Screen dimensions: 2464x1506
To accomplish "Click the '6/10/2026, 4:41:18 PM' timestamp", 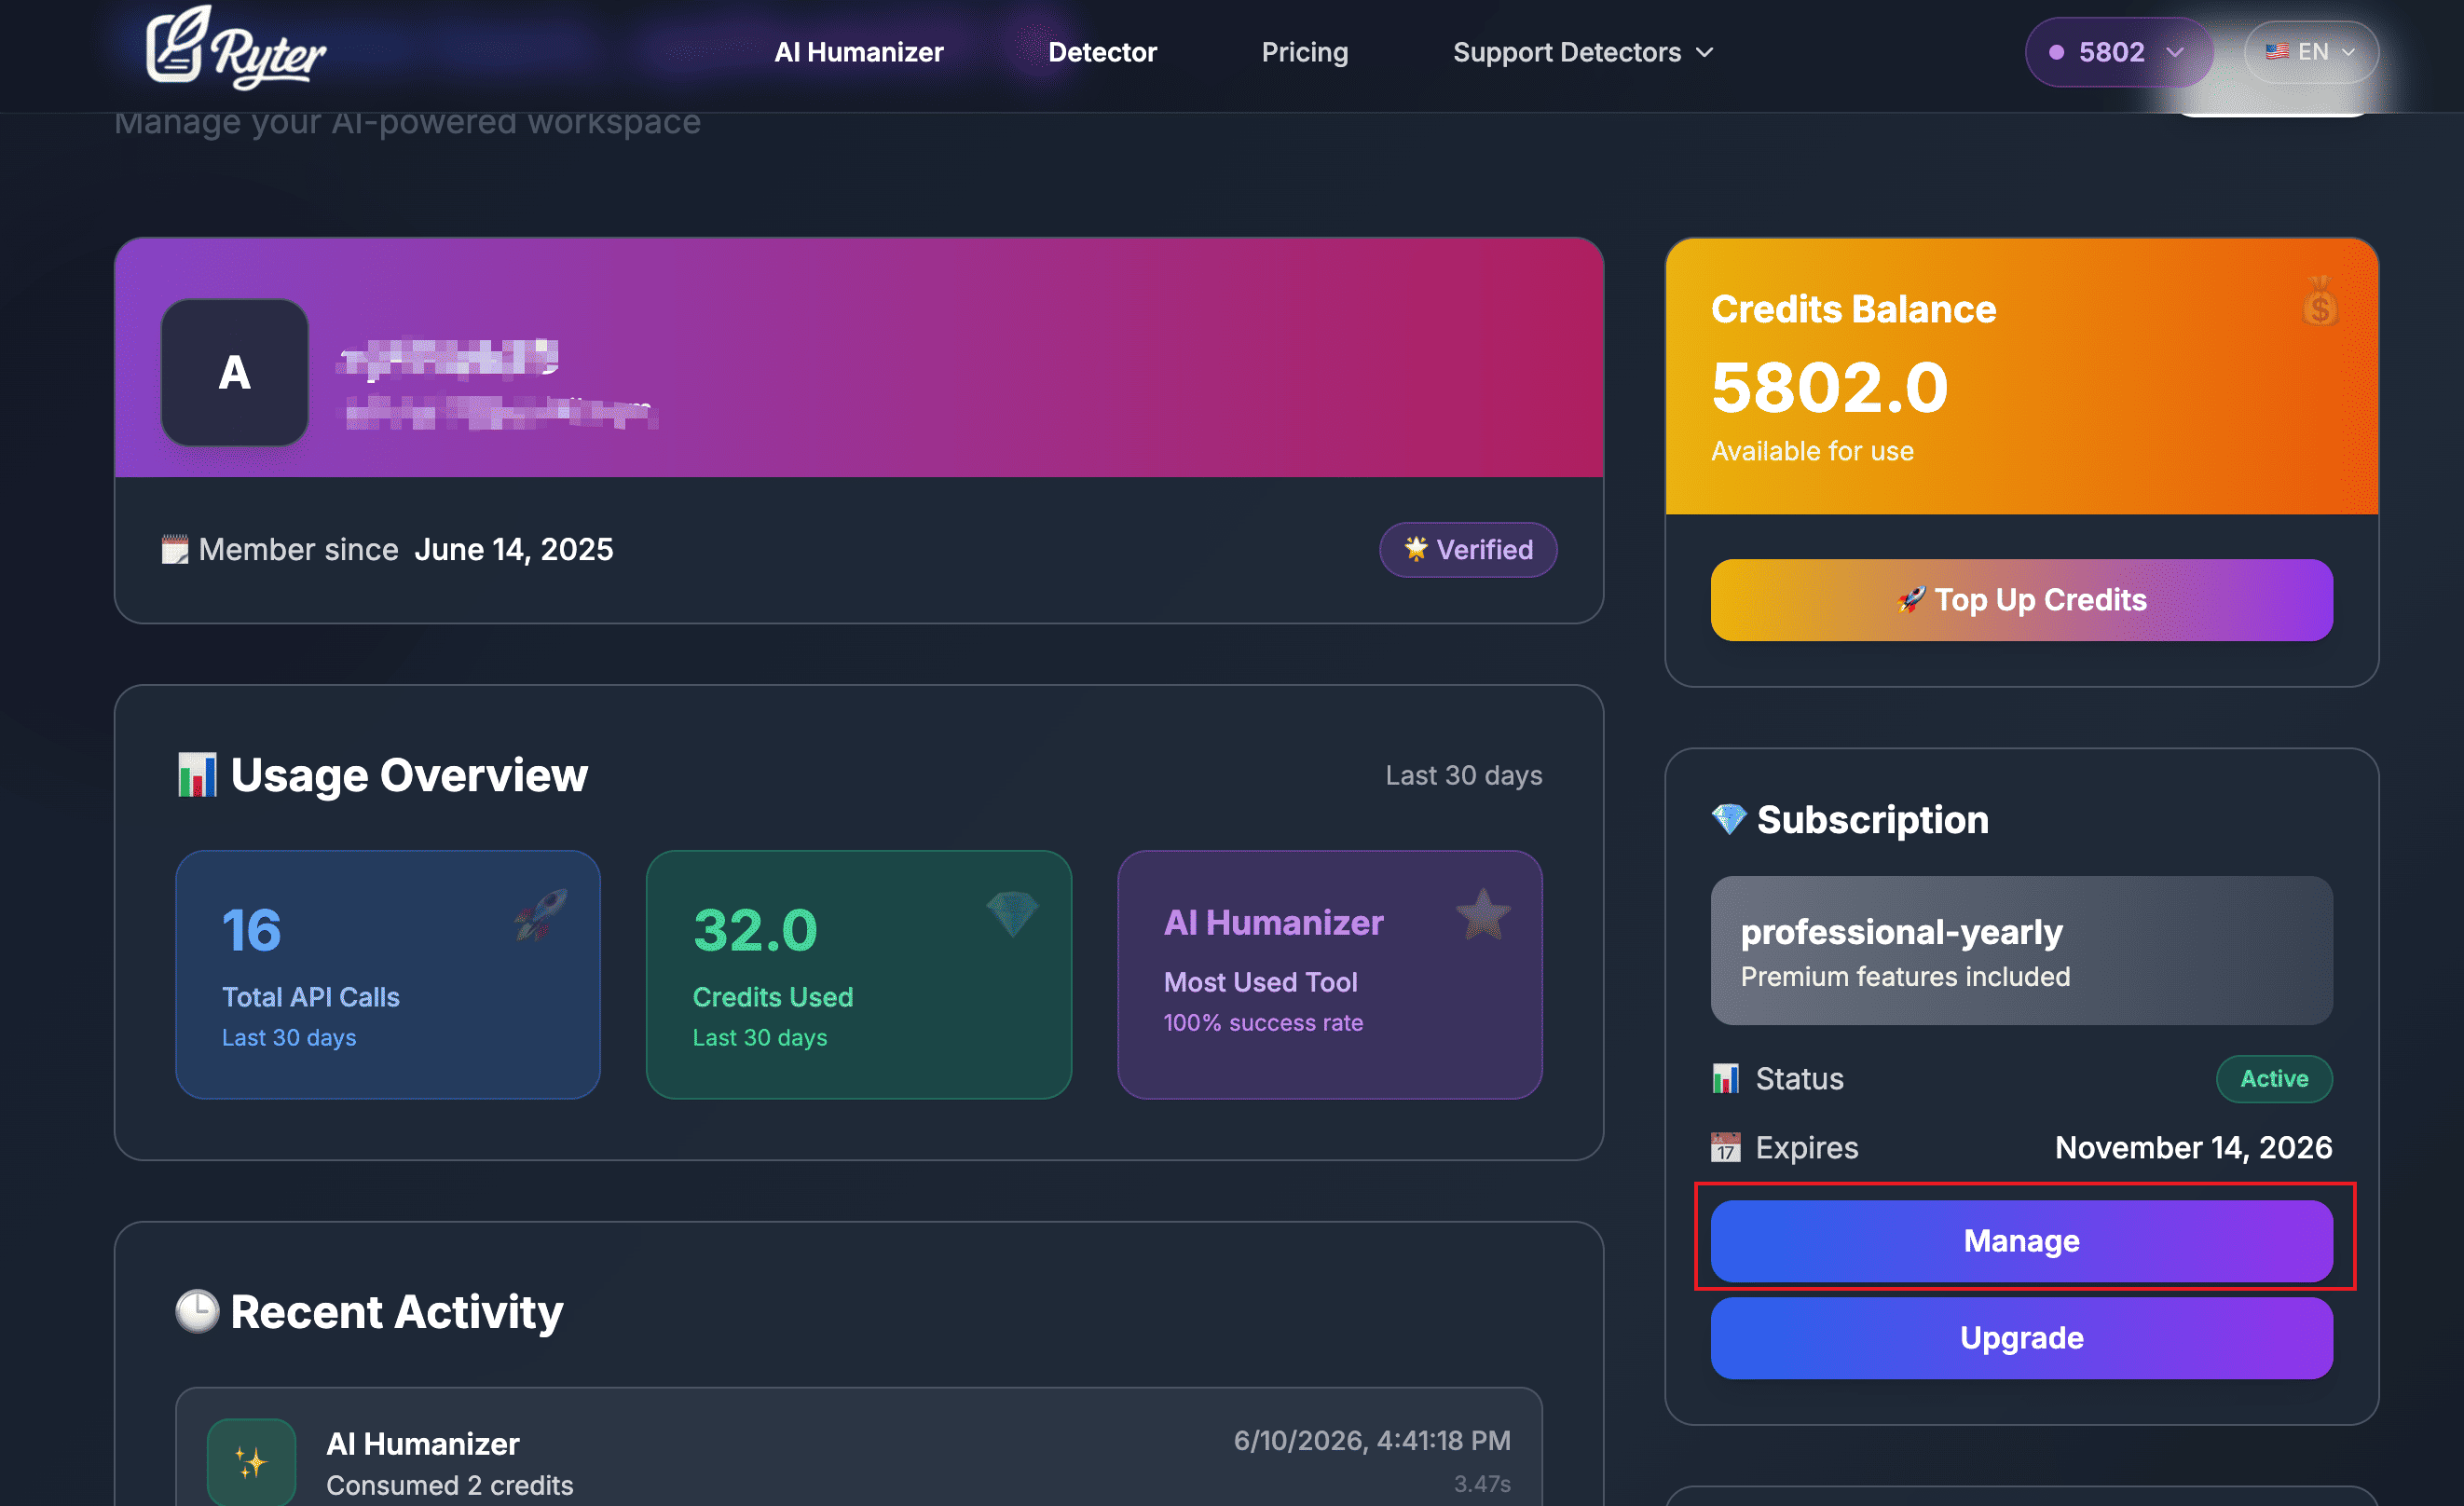I will [1371, 1440].
